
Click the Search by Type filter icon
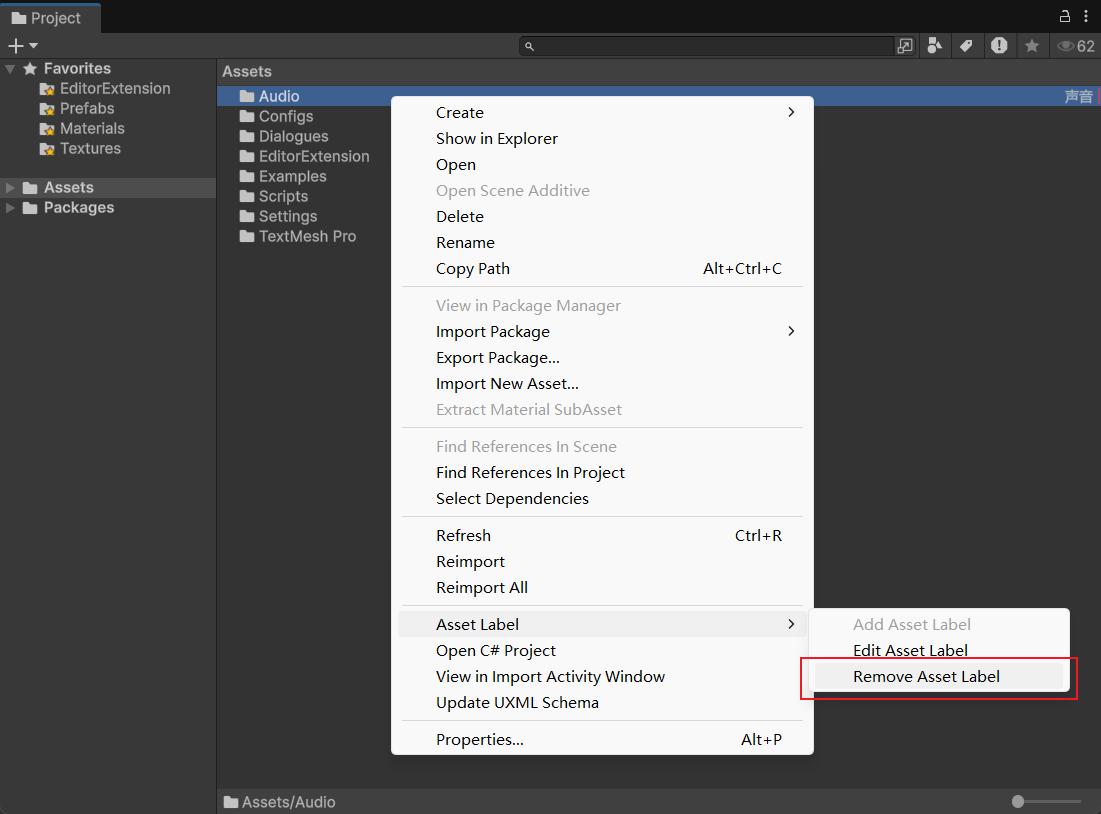935,46
